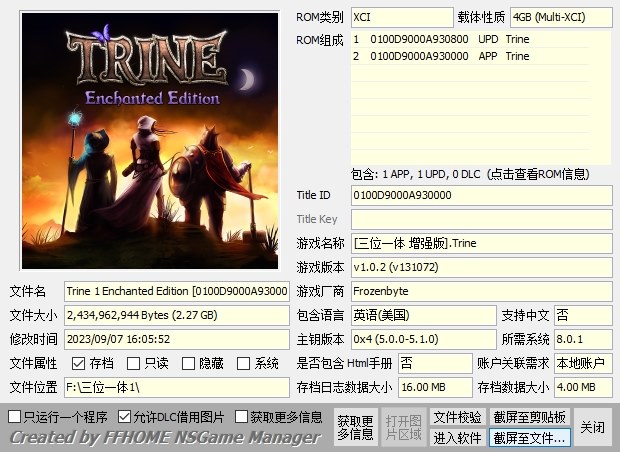The image size is (620, 452).
Task: Click the 账户关联需求 field 本地账户
Action: coord(583,363)
